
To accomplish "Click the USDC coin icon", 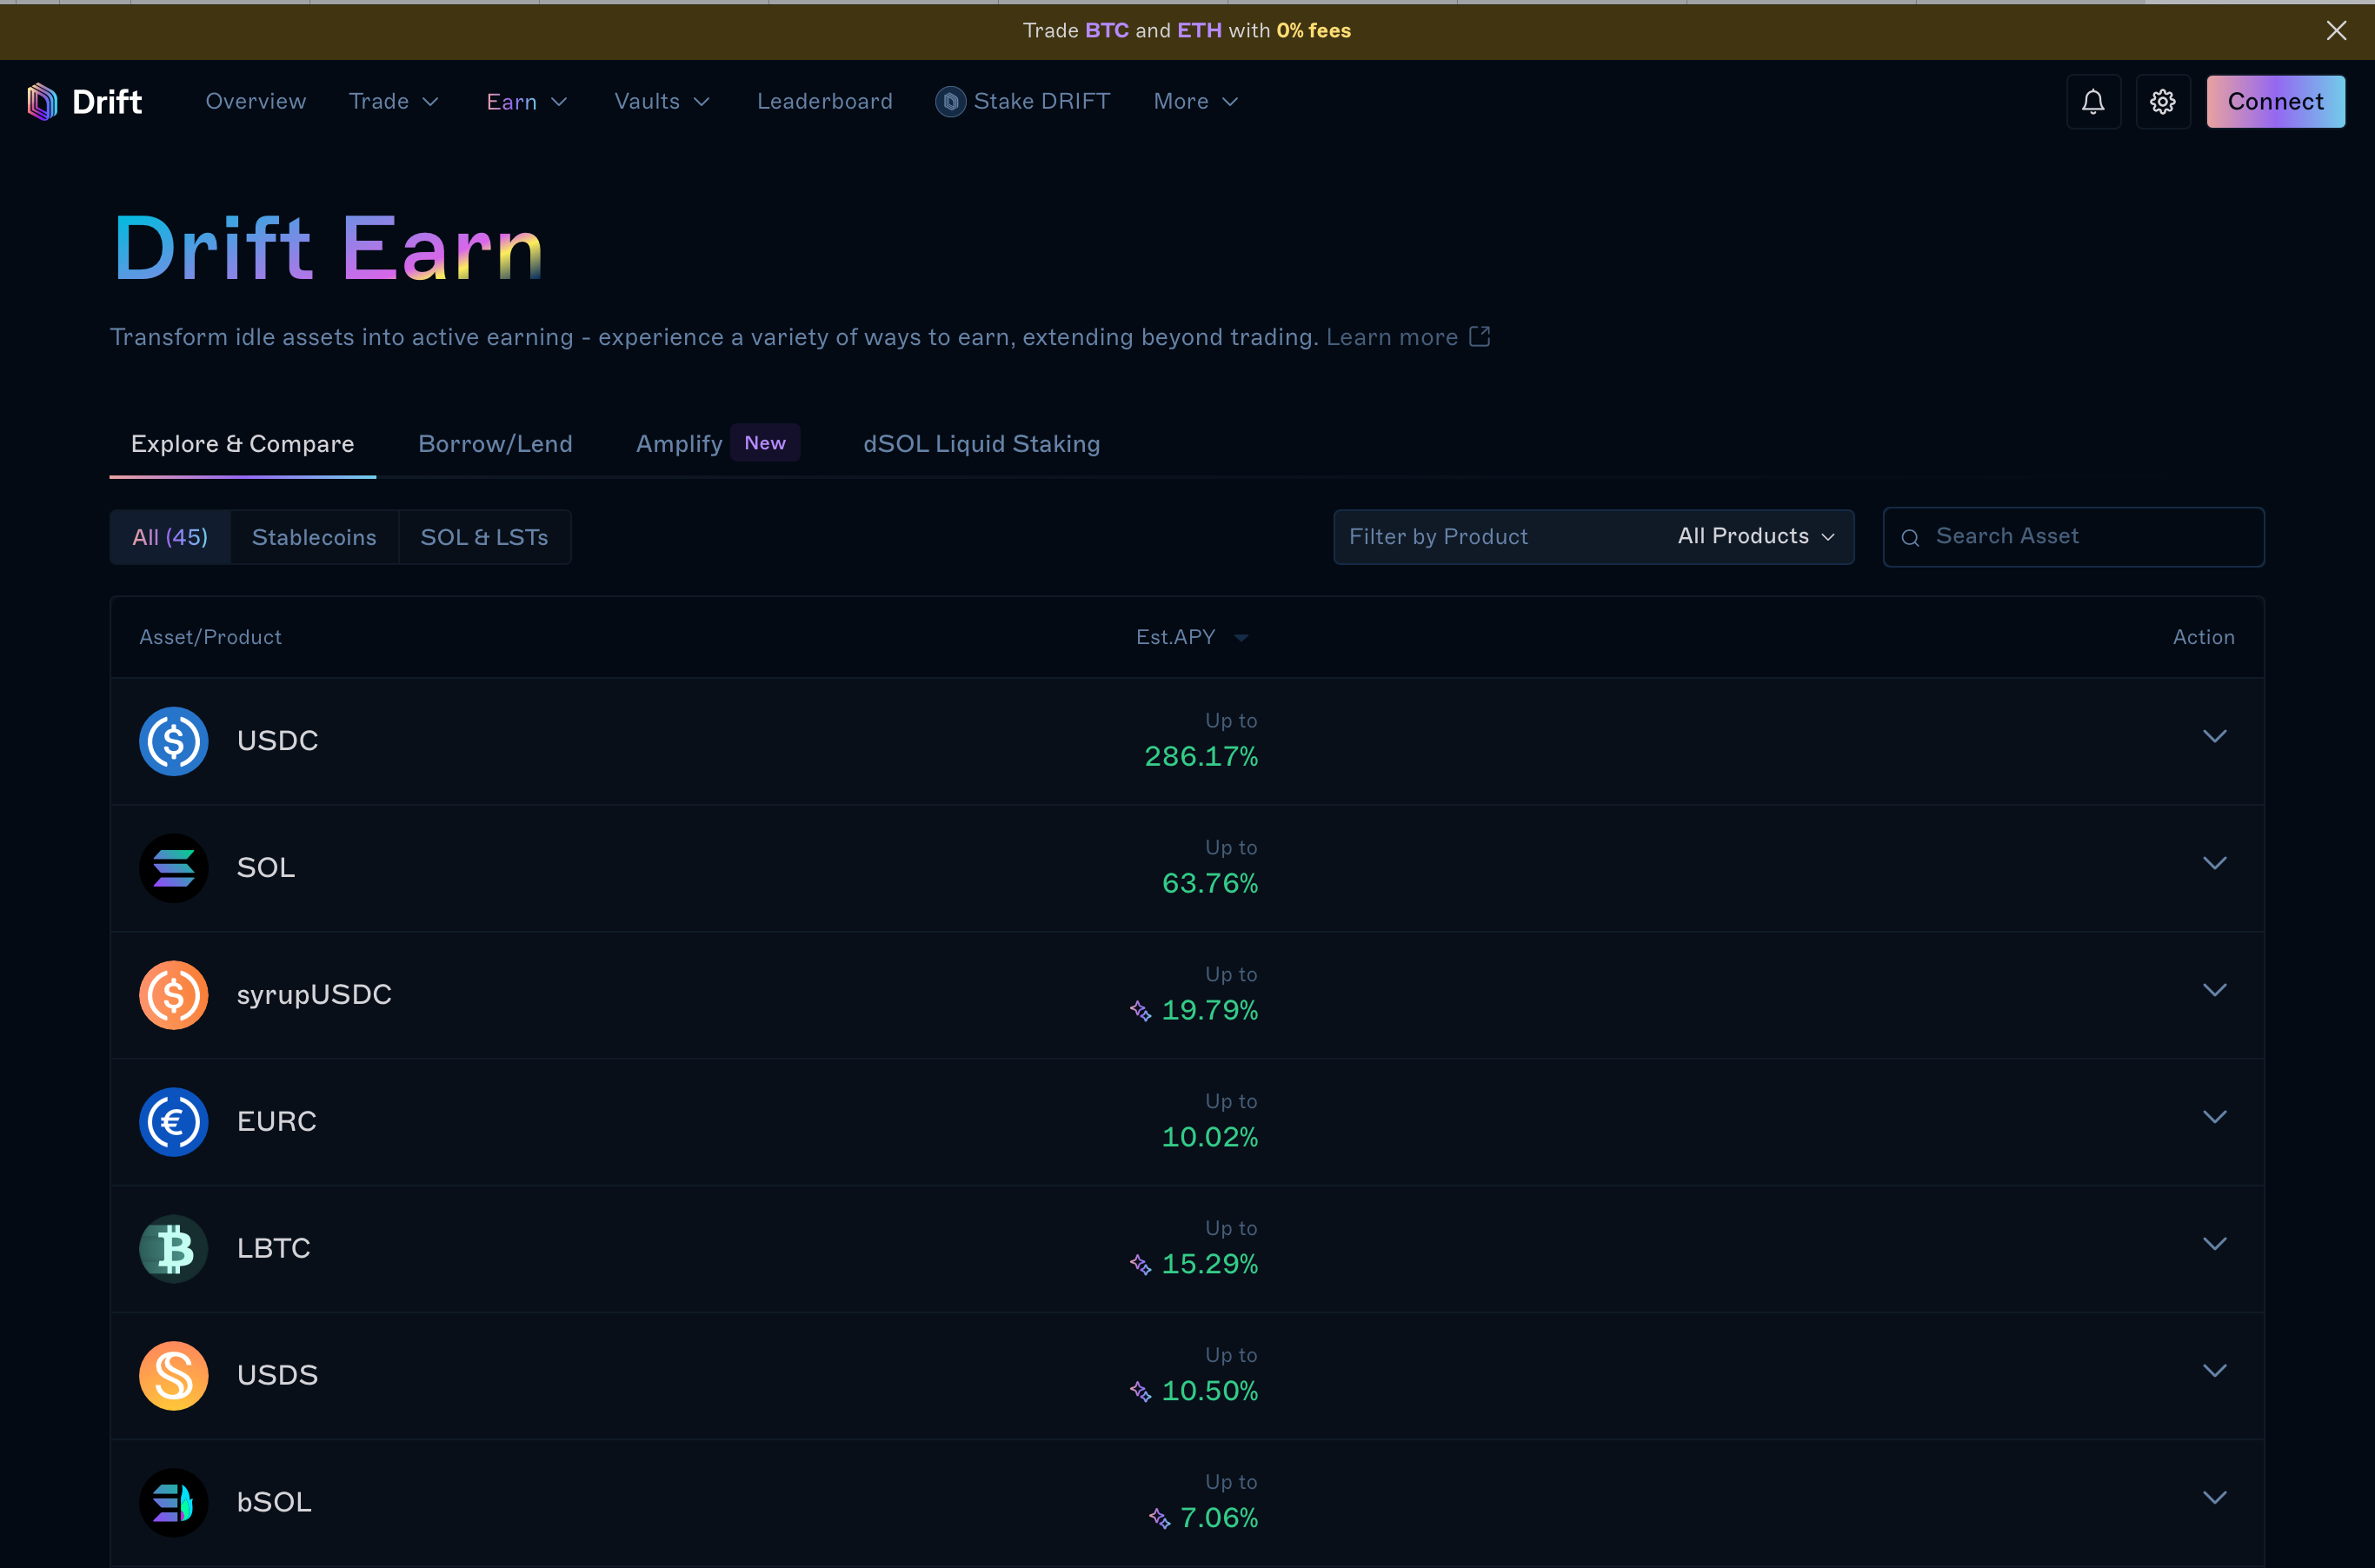I will pos(173,741).
